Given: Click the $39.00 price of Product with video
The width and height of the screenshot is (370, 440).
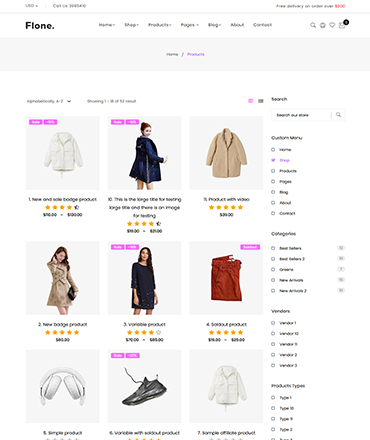Looking at the screenshot, I should pyautogui.click(x=226, y=215).
